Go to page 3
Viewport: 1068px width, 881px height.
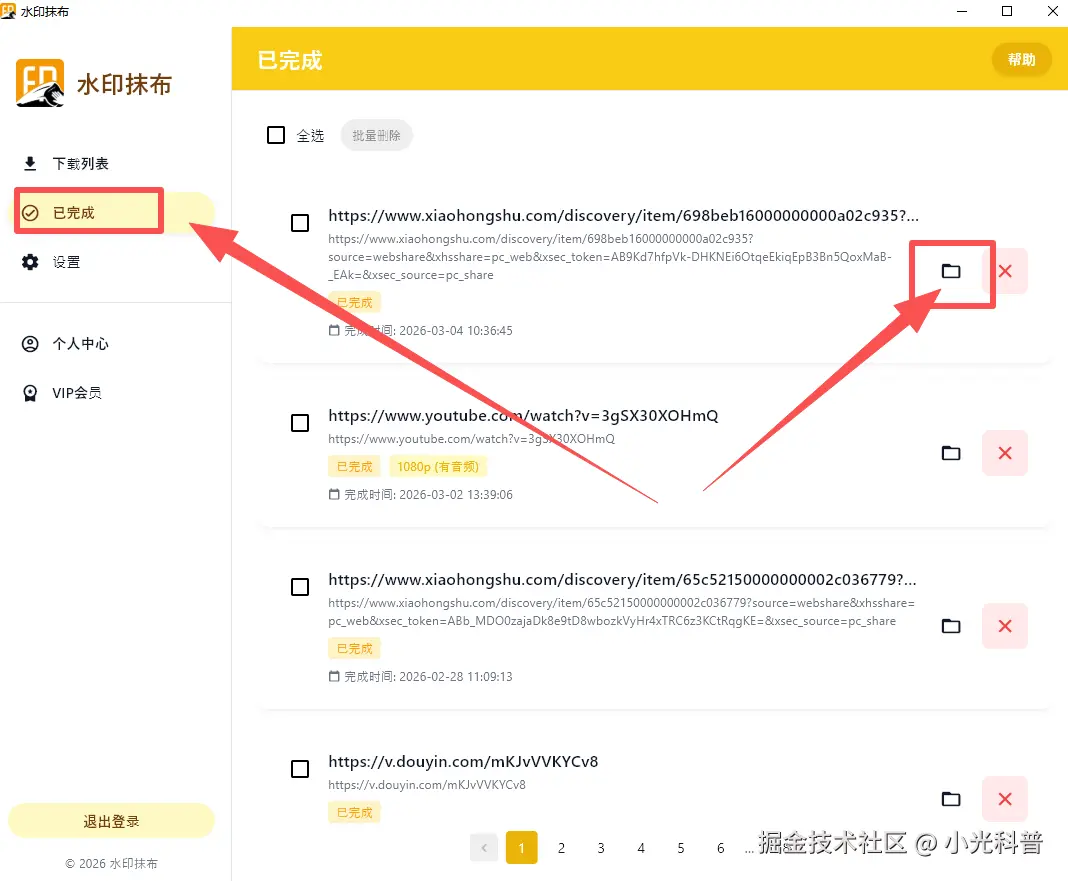(601, 848)
